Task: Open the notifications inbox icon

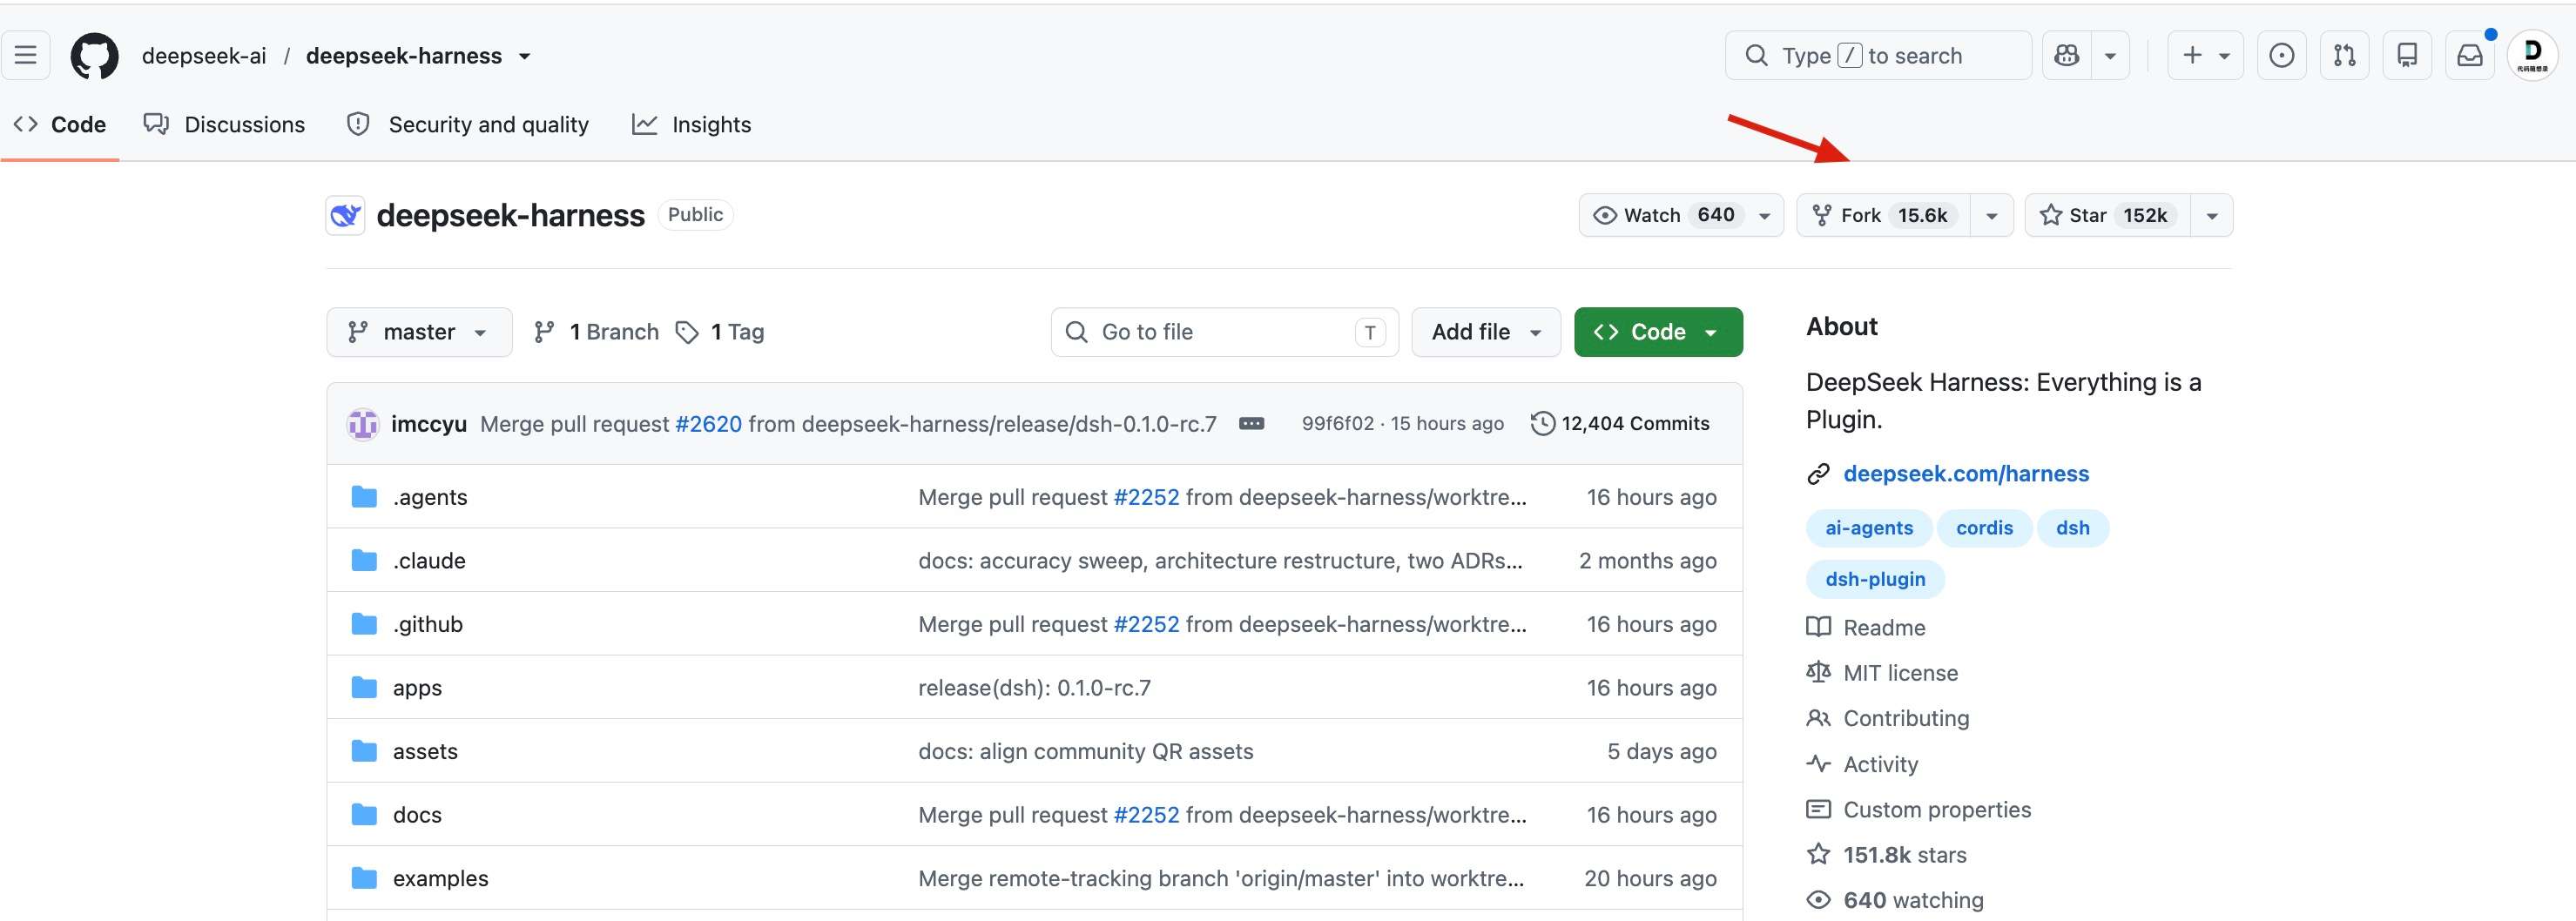Action: coord(2470,55)
